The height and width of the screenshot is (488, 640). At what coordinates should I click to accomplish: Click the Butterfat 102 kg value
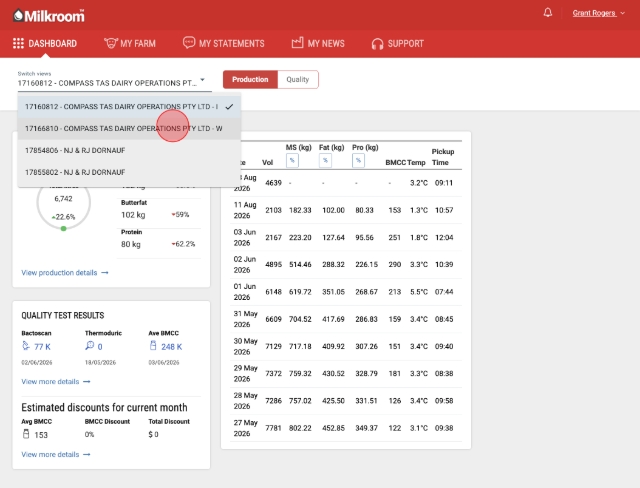[133, 215]
